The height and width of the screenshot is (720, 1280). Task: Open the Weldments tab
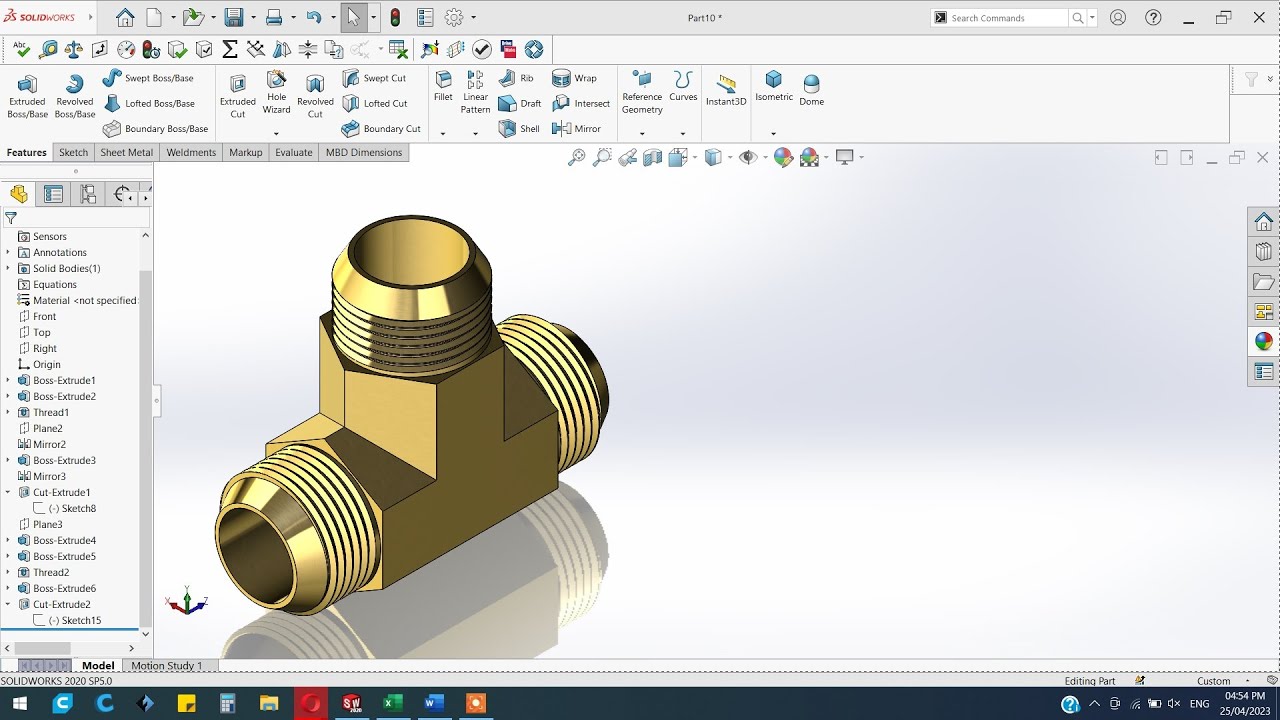[191, 152]
